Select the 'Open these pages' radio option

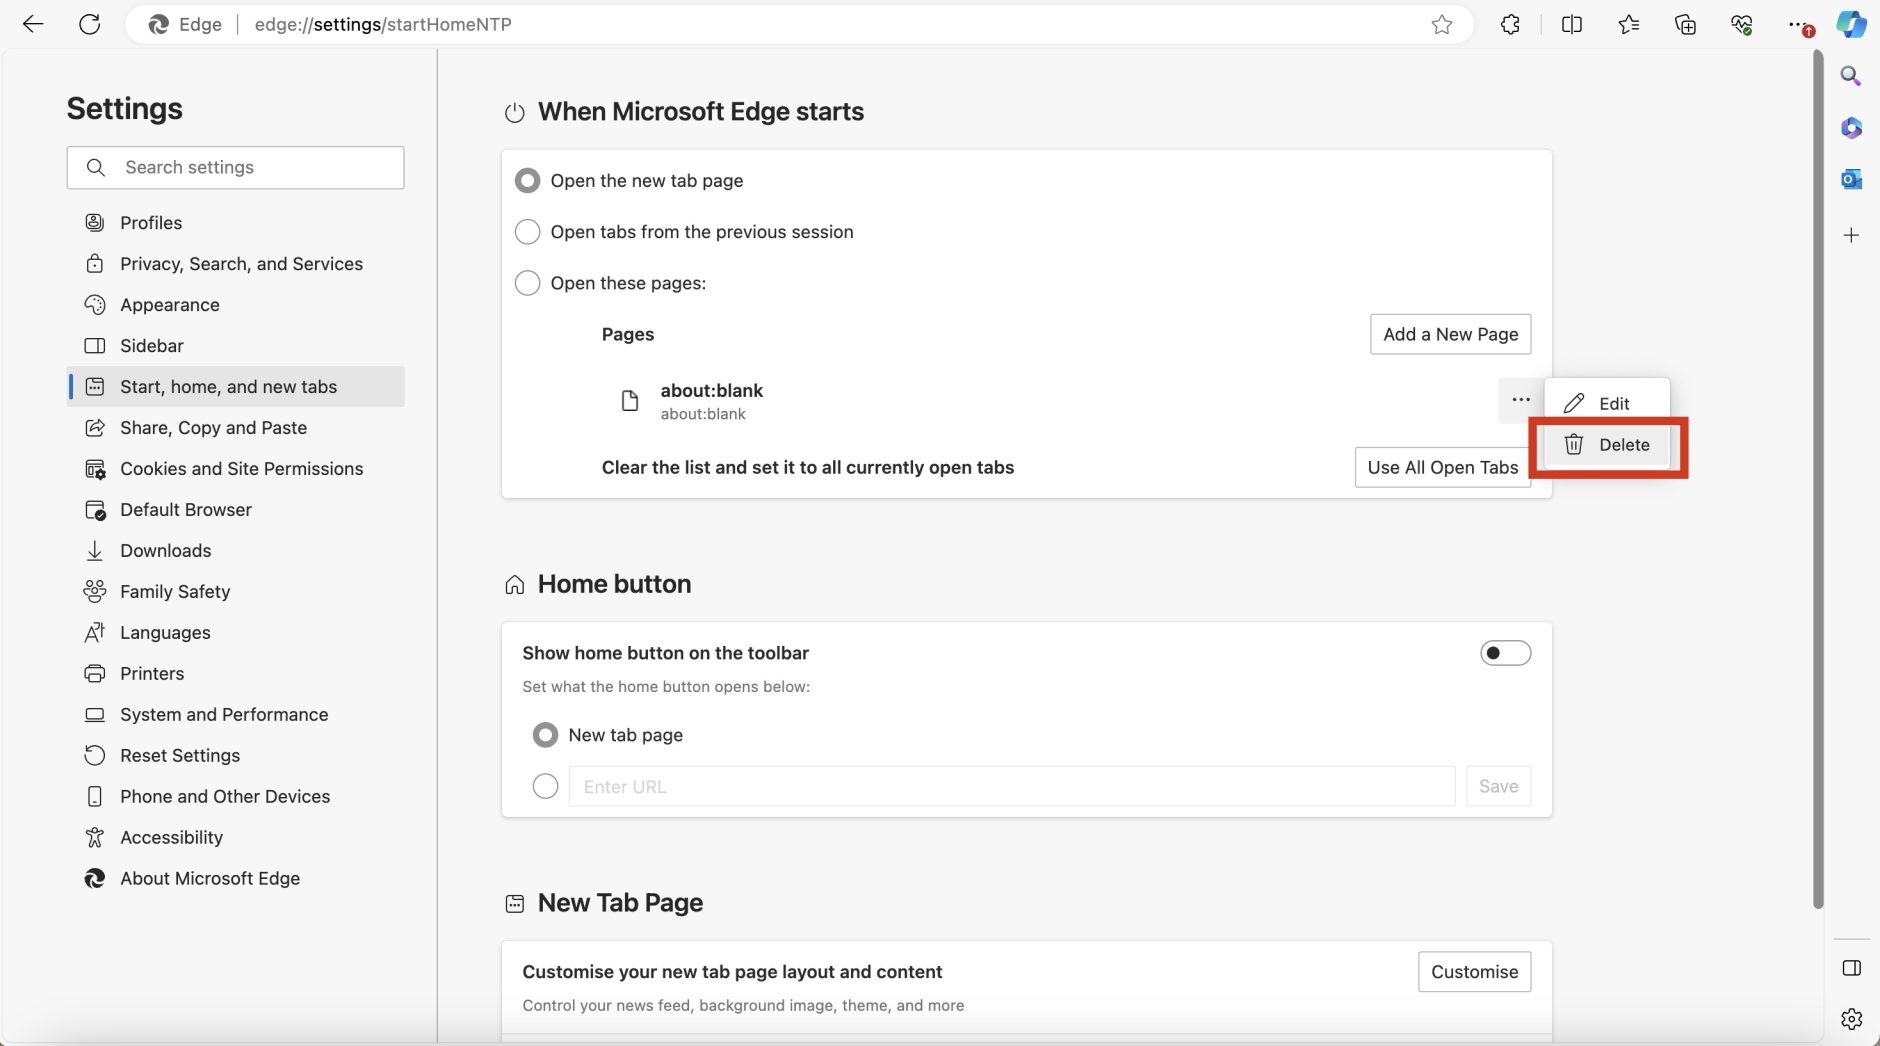pos(527,283)
